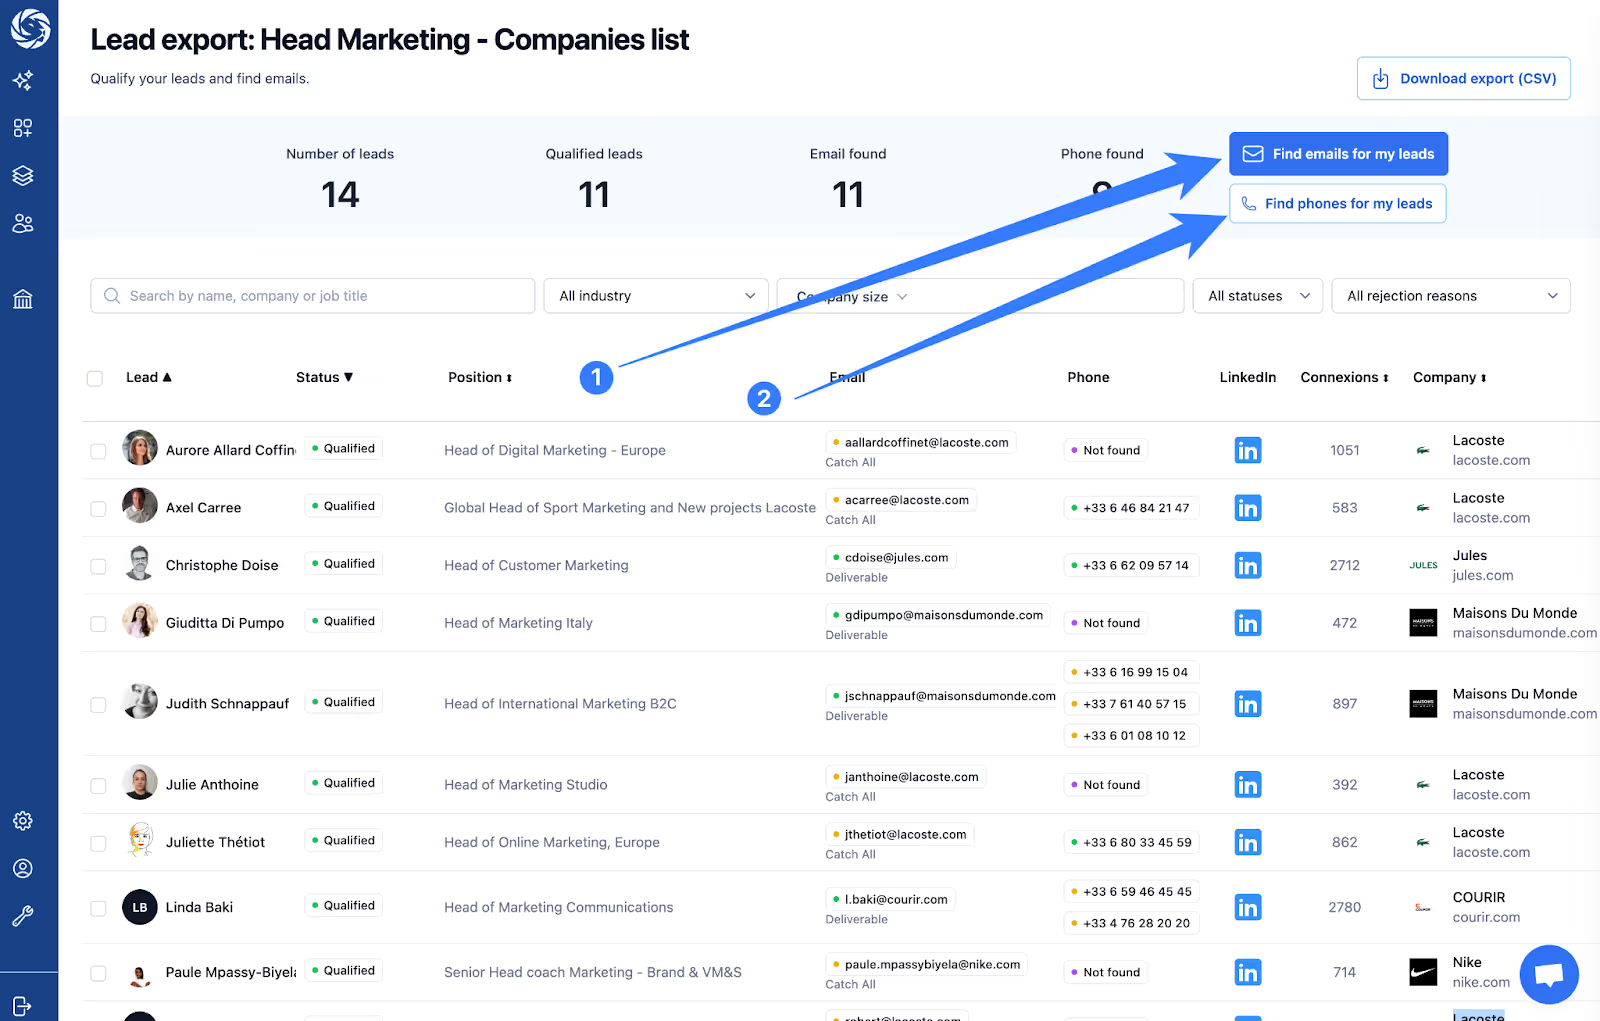Check the box for Giuditta Di Pumpo
The width and height of the screenshot is (1600, 1021).
point(98,624)
